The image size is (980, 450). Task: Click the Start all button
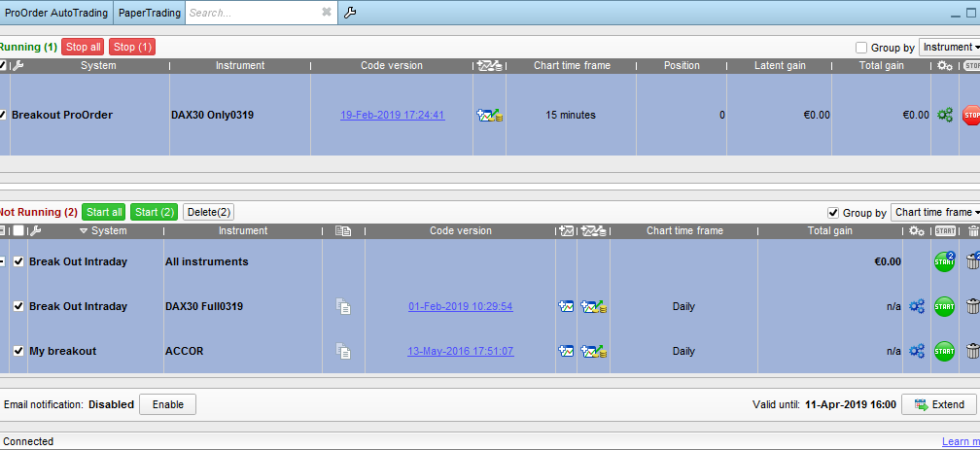pyautogui.click(x=104, y=212)
